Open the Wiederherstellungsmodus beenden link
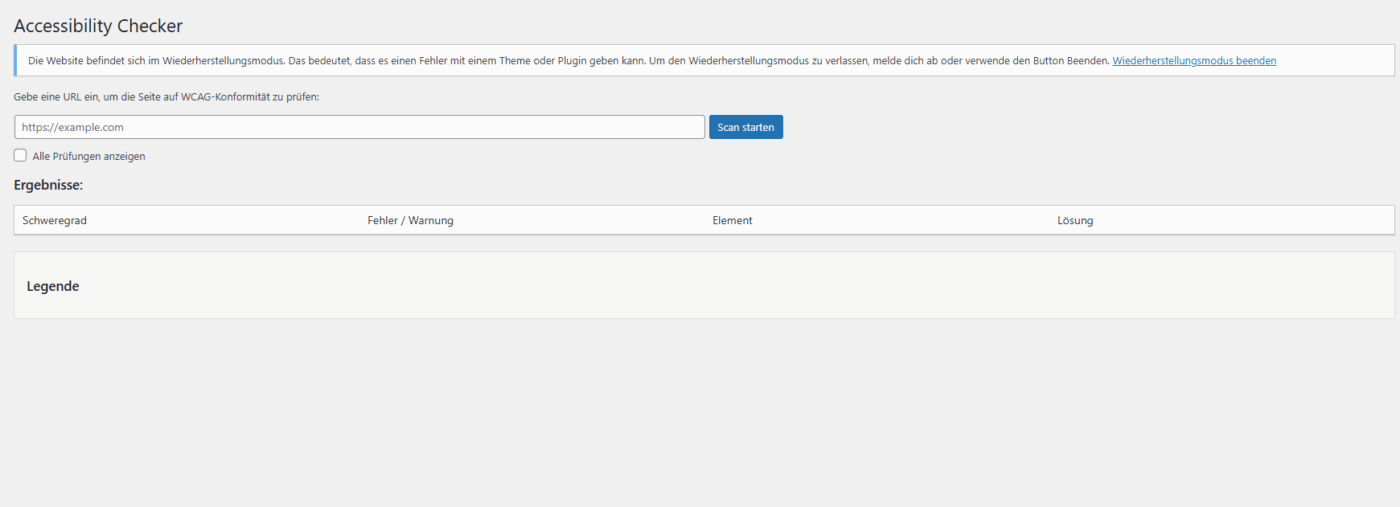 pyautogui.click(x=1193, y=61)
